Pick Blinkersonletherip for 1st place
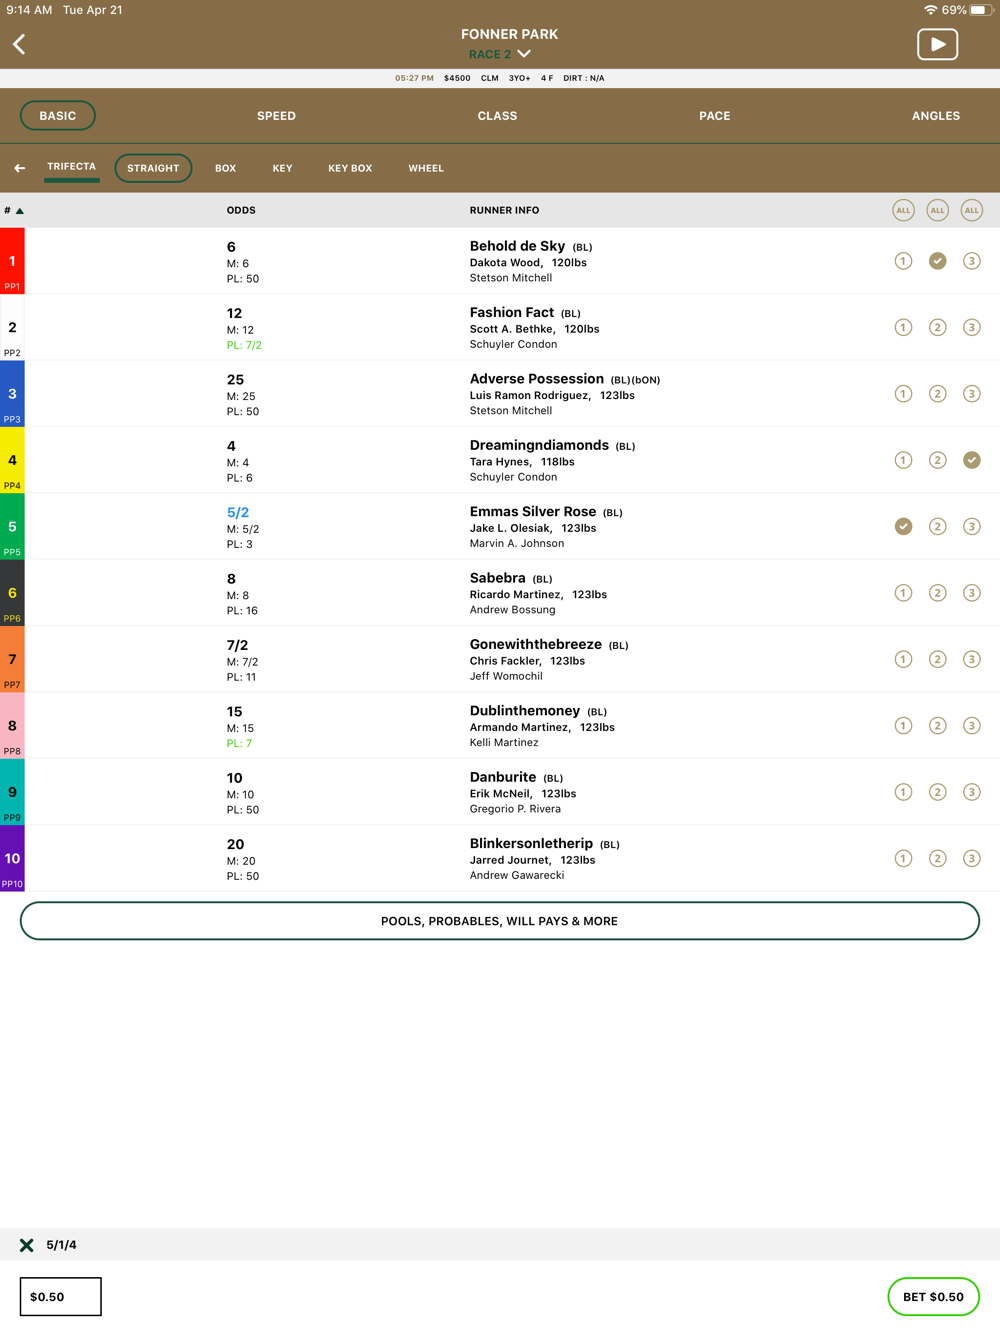 903,858
